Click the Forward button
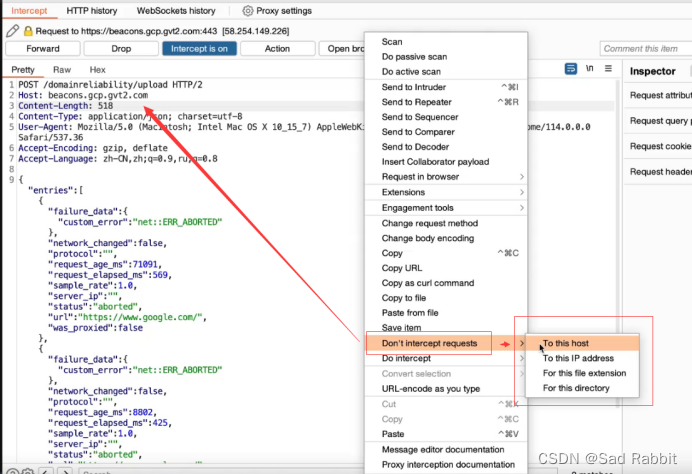Image resolution: width=692 pixels, height=474 pixels. (43, 49)
